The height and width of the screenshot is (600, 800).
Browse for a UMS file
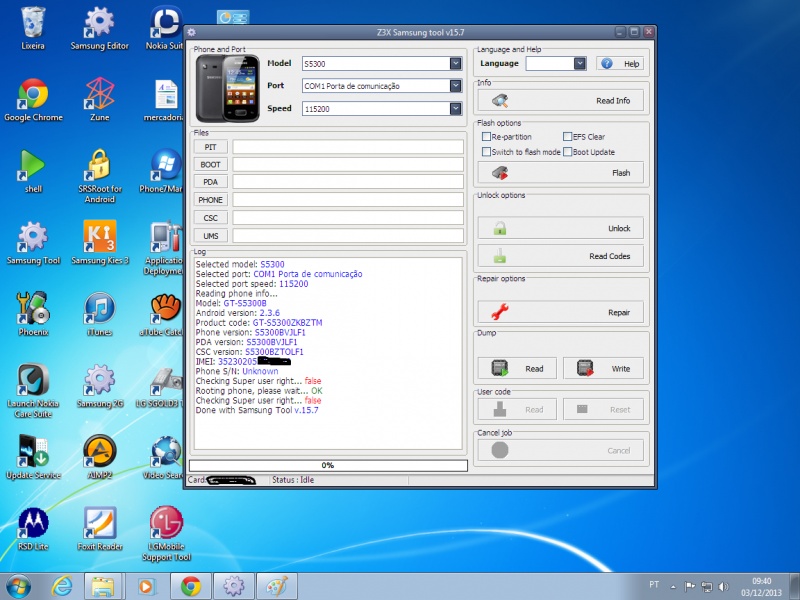tap(211, 236)
